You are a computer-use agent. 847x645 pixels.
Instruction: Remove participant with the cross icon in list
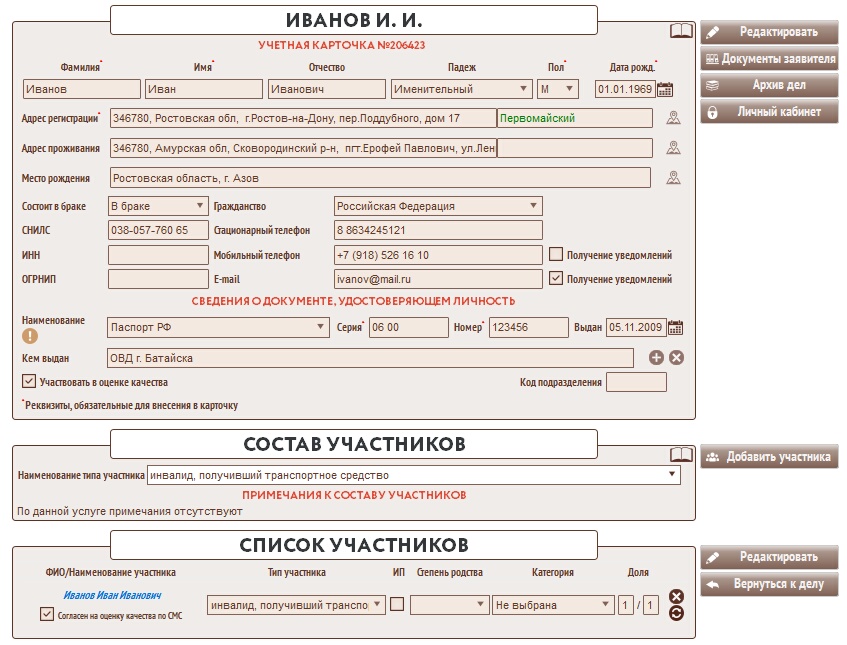click(676, 596)
